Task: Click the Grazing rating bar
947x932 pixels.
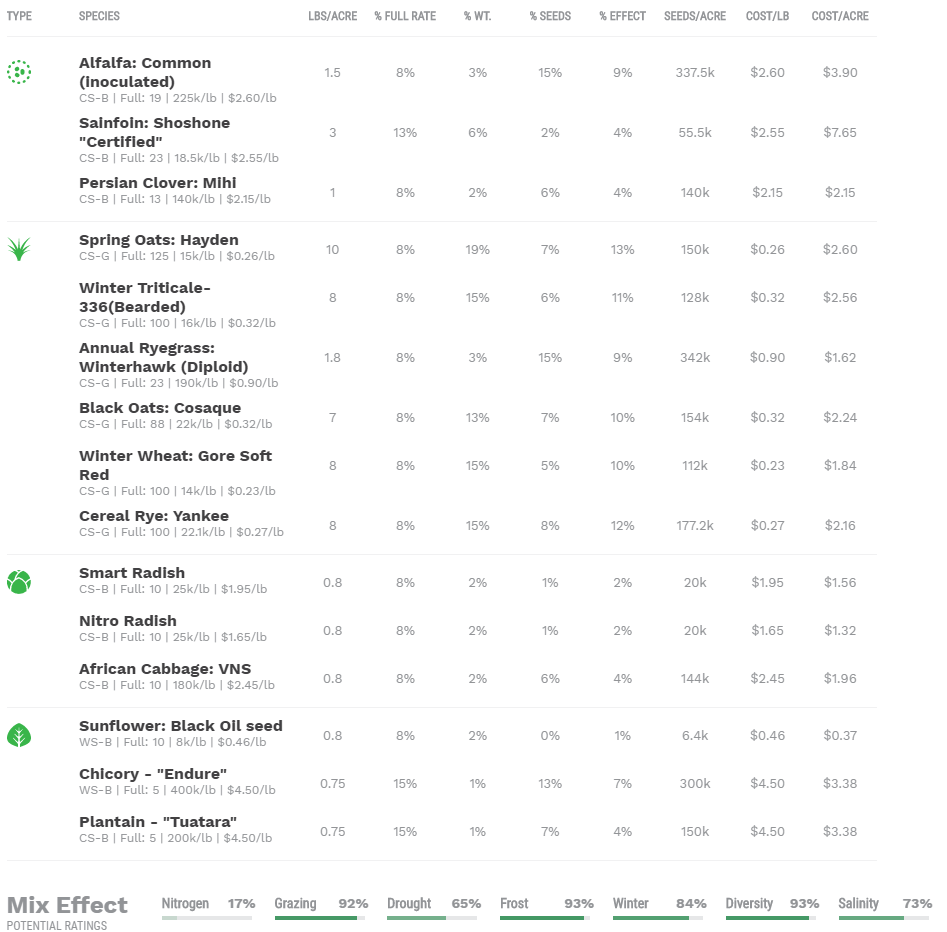Action: coord(321,917)
